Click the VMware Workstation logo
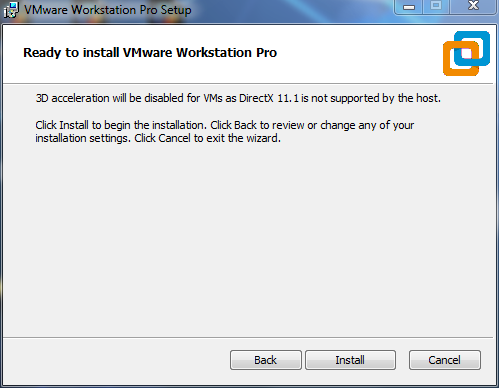499x388 pixels. coord(466,53)
